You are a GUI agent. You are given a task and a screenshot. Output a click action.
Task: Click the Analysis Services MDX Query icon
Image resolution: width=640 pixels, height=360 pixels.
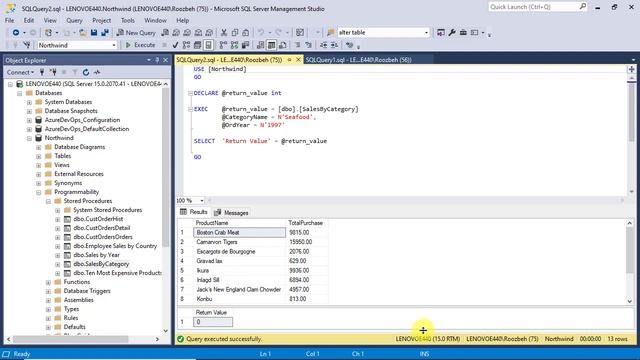(x=176, y=33)
